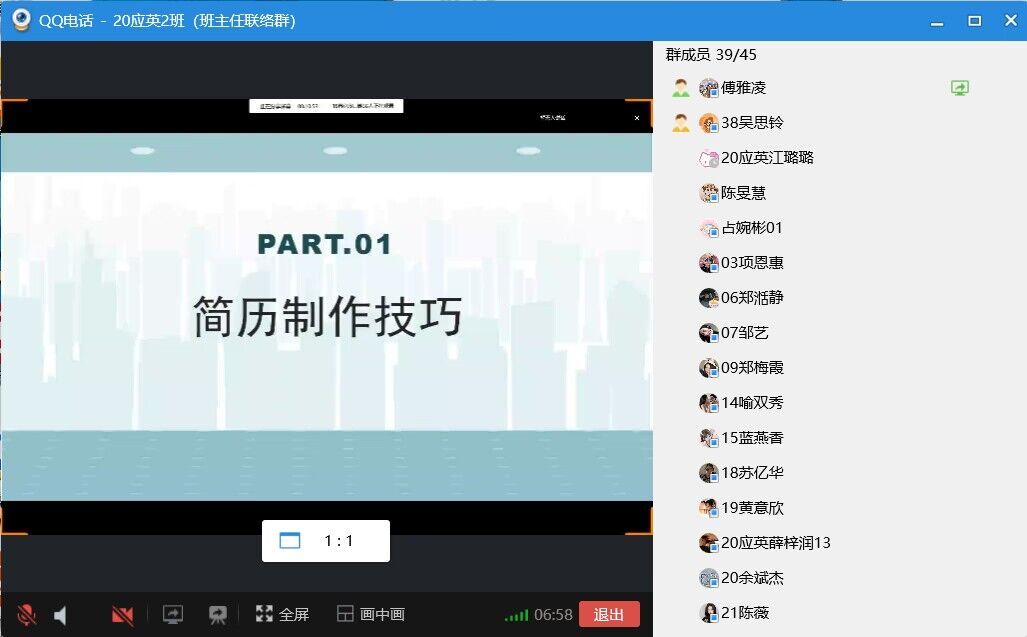Click the green signal strength indicator
1027x637 pixels.
pyautogui.click(x=516, y=615)
